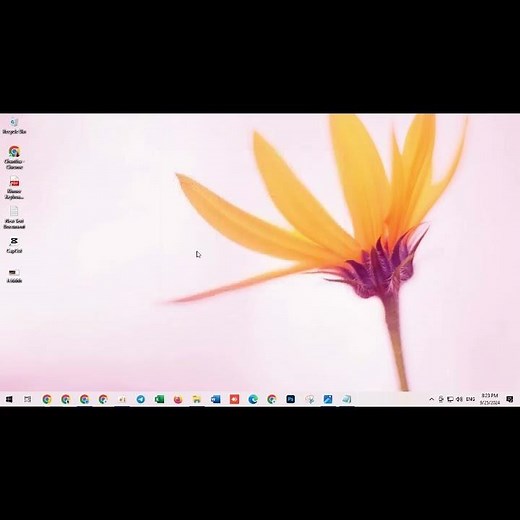This screenshot has width=520, height=520.
Task: Open Task View on the taskbar
Action: (28, 399)
